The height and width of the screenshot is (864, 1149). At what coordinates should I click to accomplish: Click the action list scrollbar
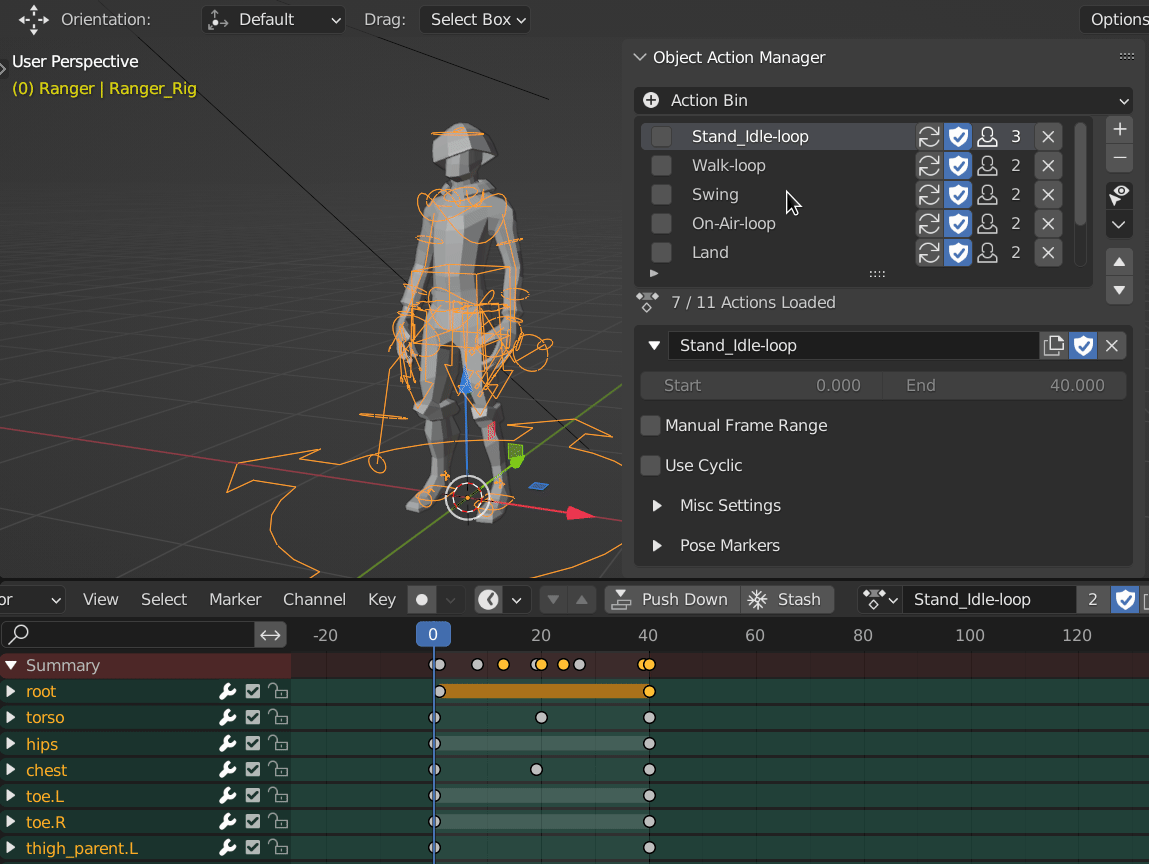coord(1080,174)
